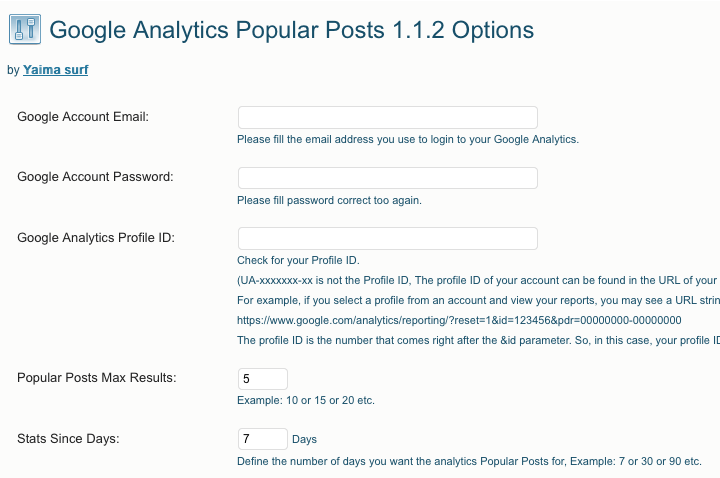The height and width of the screenshot is (478, 720).
Task: Click the Popular Posts Max Results box showing 5
Action: pos(263,379)
